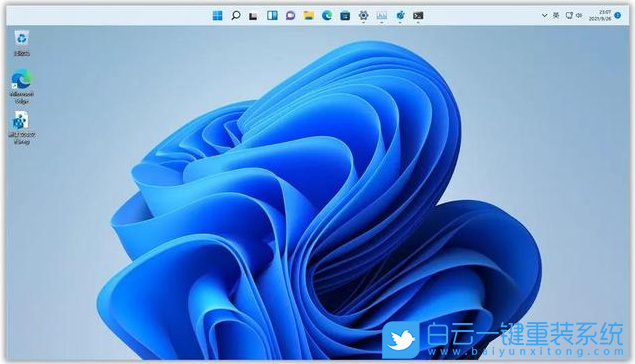Open network status tray icon
Viewport: 635px width, 364px height.
click(x=569, y=15)
